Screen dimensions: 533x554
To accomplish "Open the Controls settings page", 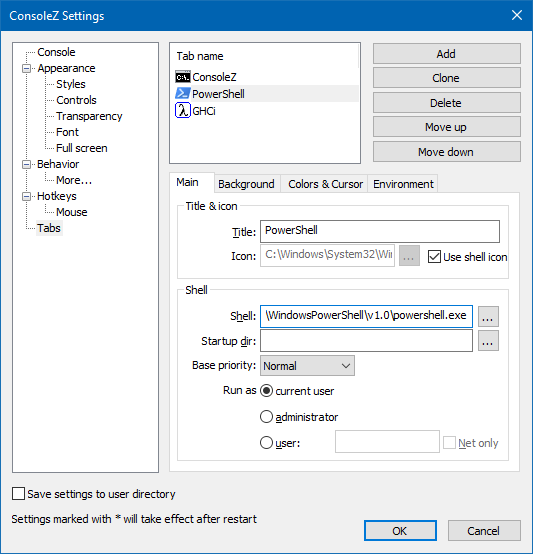I will pyautogui.click(x=76, y=100).
